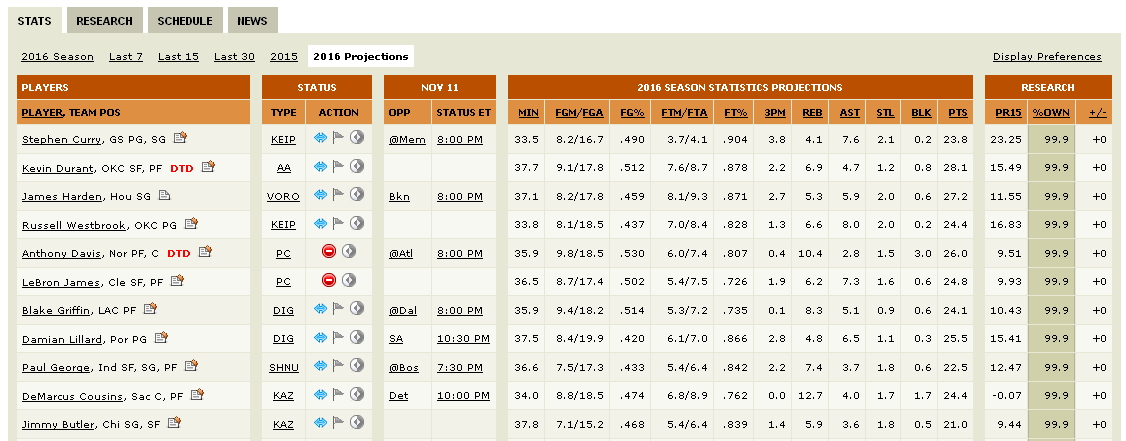Show Last 30 days stats

click(234, 56)
